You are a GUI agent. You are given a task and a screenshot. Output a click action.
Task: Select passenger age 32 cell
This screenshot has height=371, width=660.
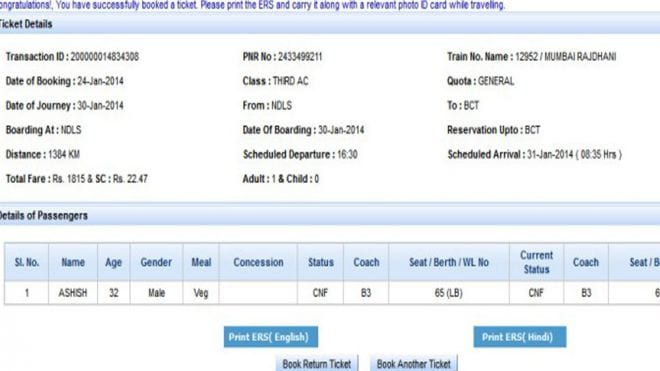[114, 293]
